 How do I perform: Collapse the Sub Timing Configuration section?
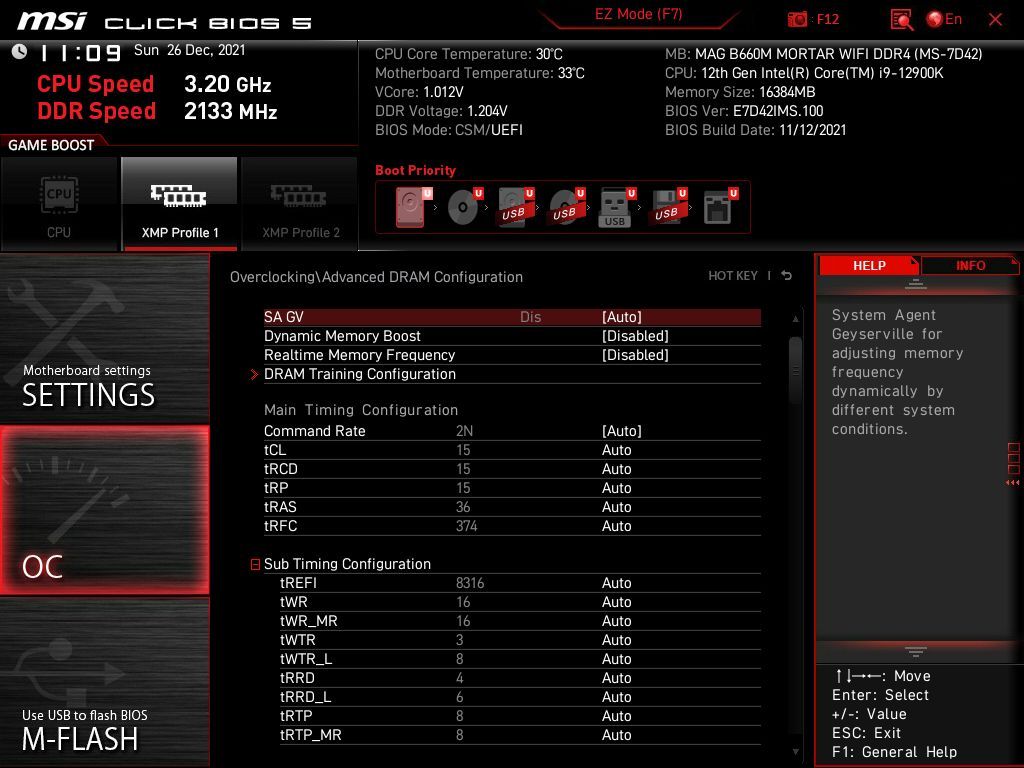[256, 564]
